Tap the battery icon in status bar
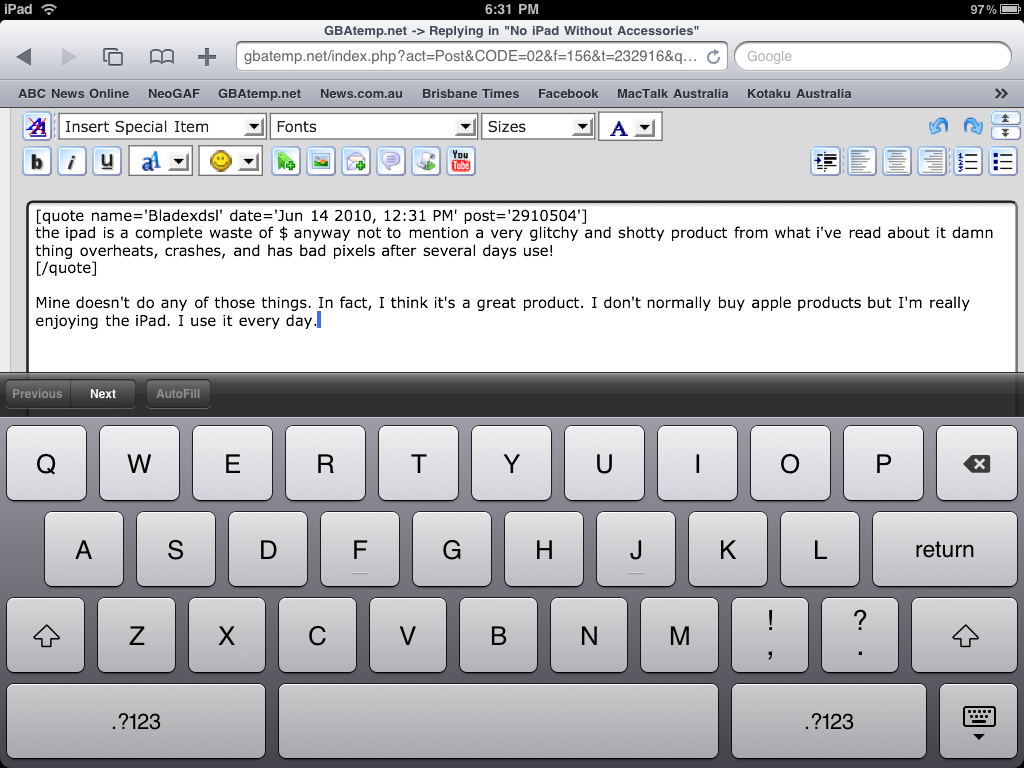This screenshot has width=1024, height=768. coord(1010,9)
